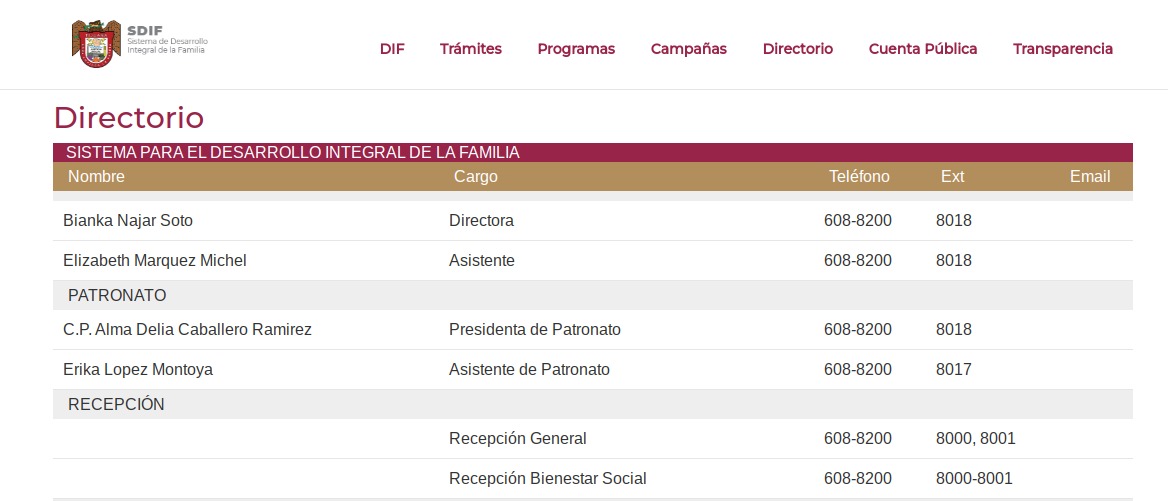Click the RECEPCIÓN section header row
Screen dimensions: 1168x501
point(116,405)
